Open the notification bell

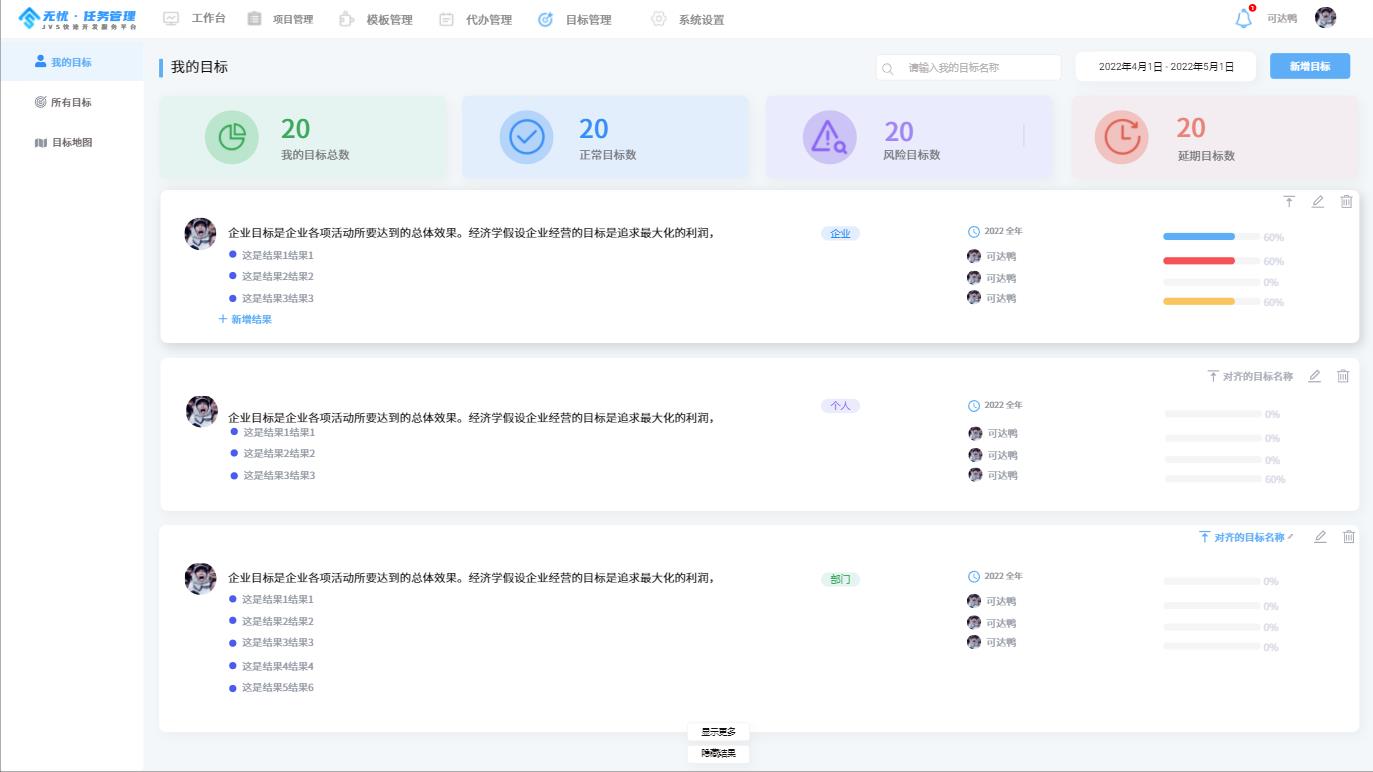point(1244,18)
